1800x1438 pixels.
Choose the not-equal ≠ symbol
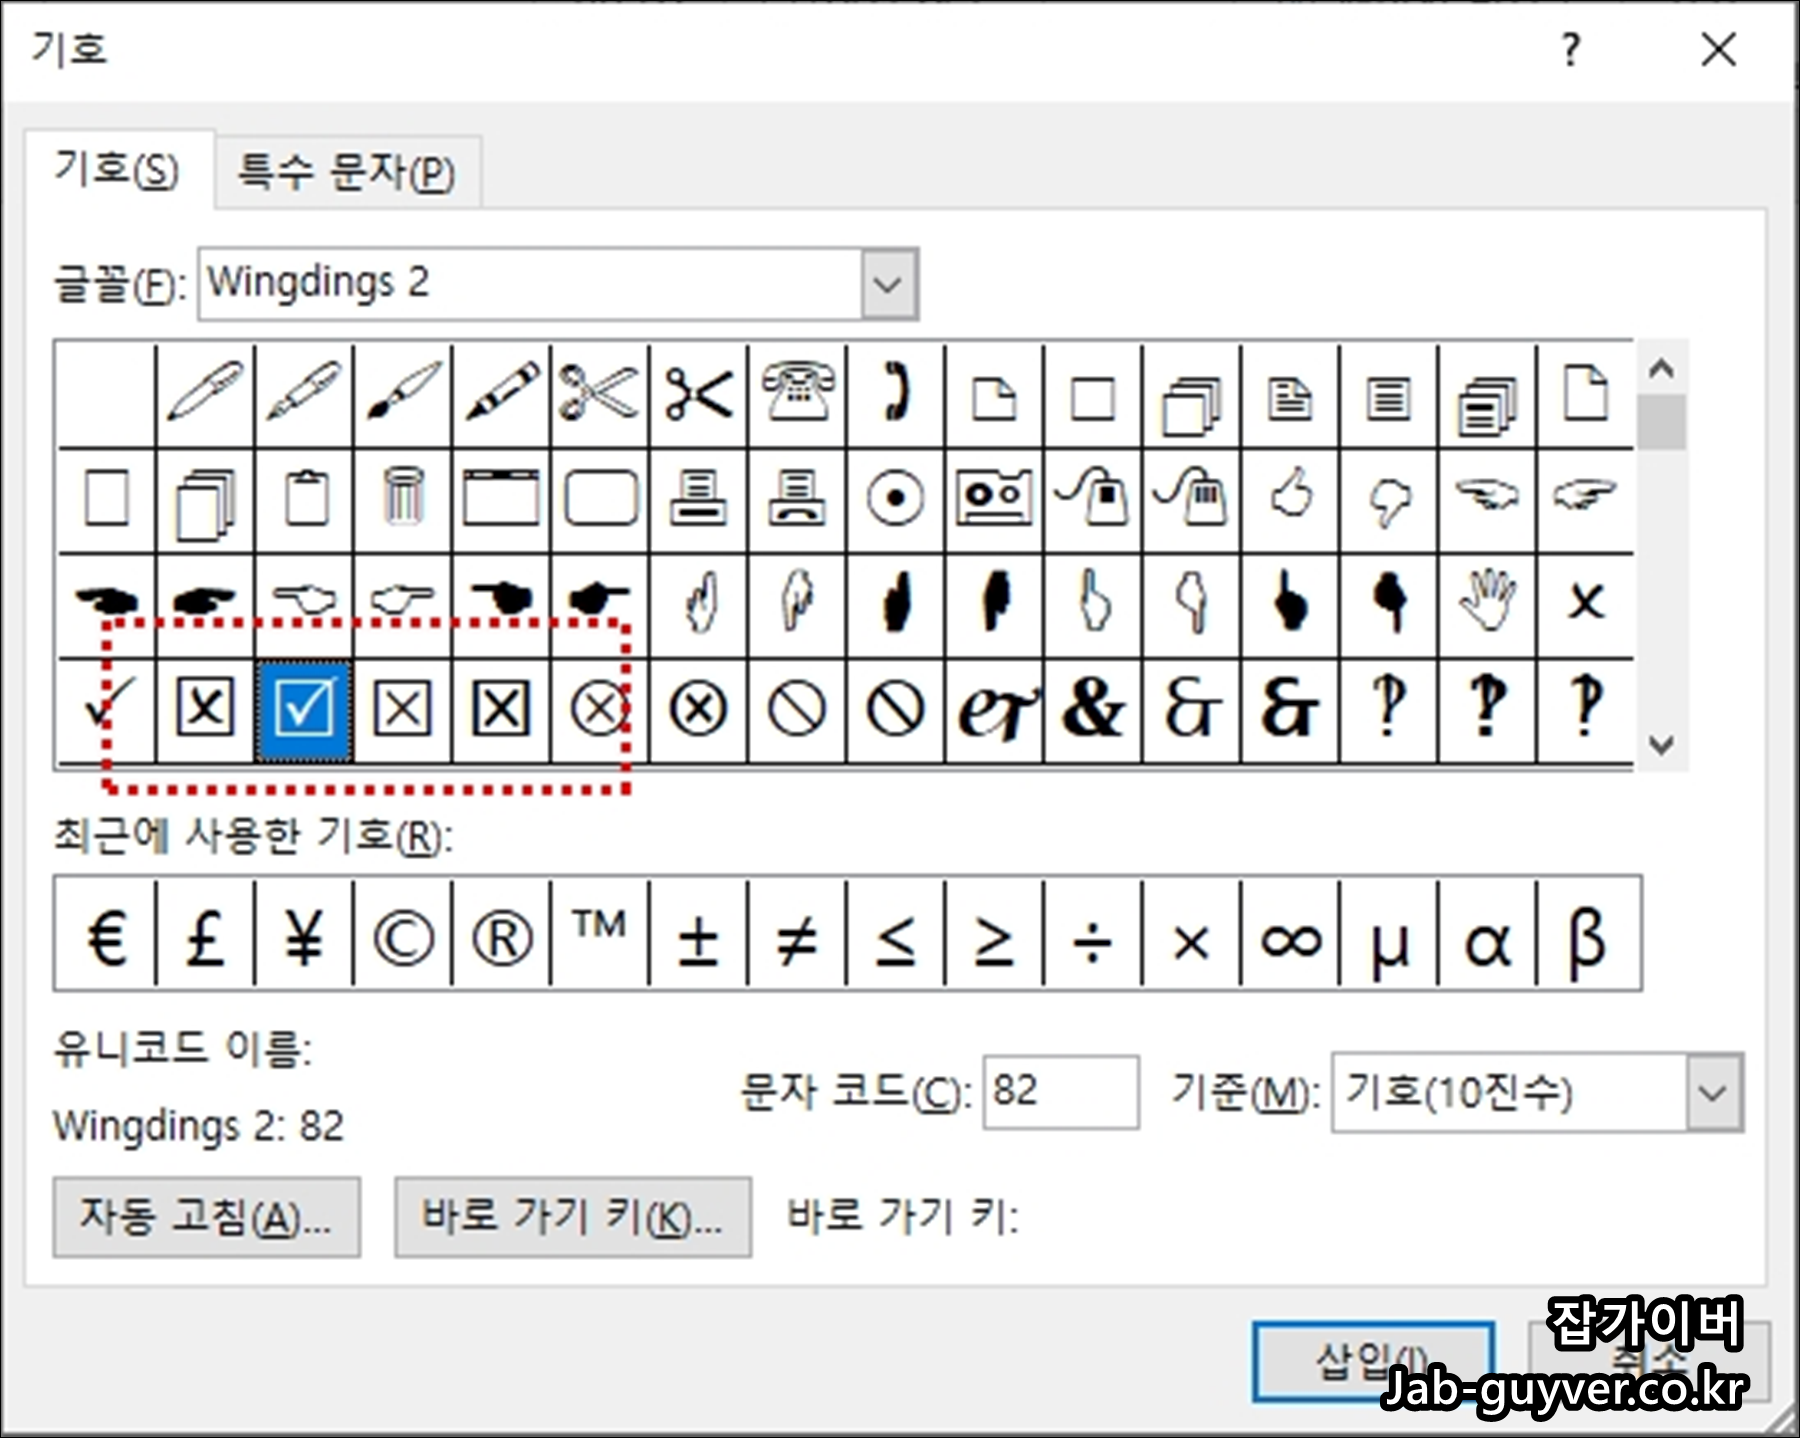pyautogui.click(x=797, y=935)
